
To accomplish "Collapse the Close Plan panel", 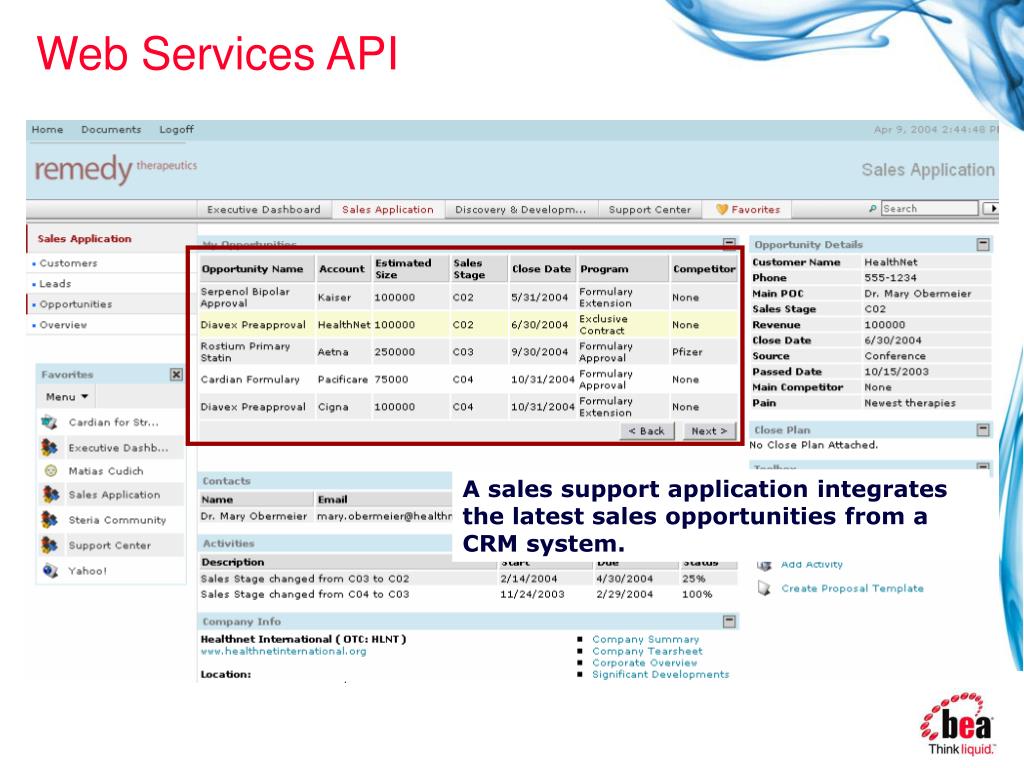I will 983,430.
